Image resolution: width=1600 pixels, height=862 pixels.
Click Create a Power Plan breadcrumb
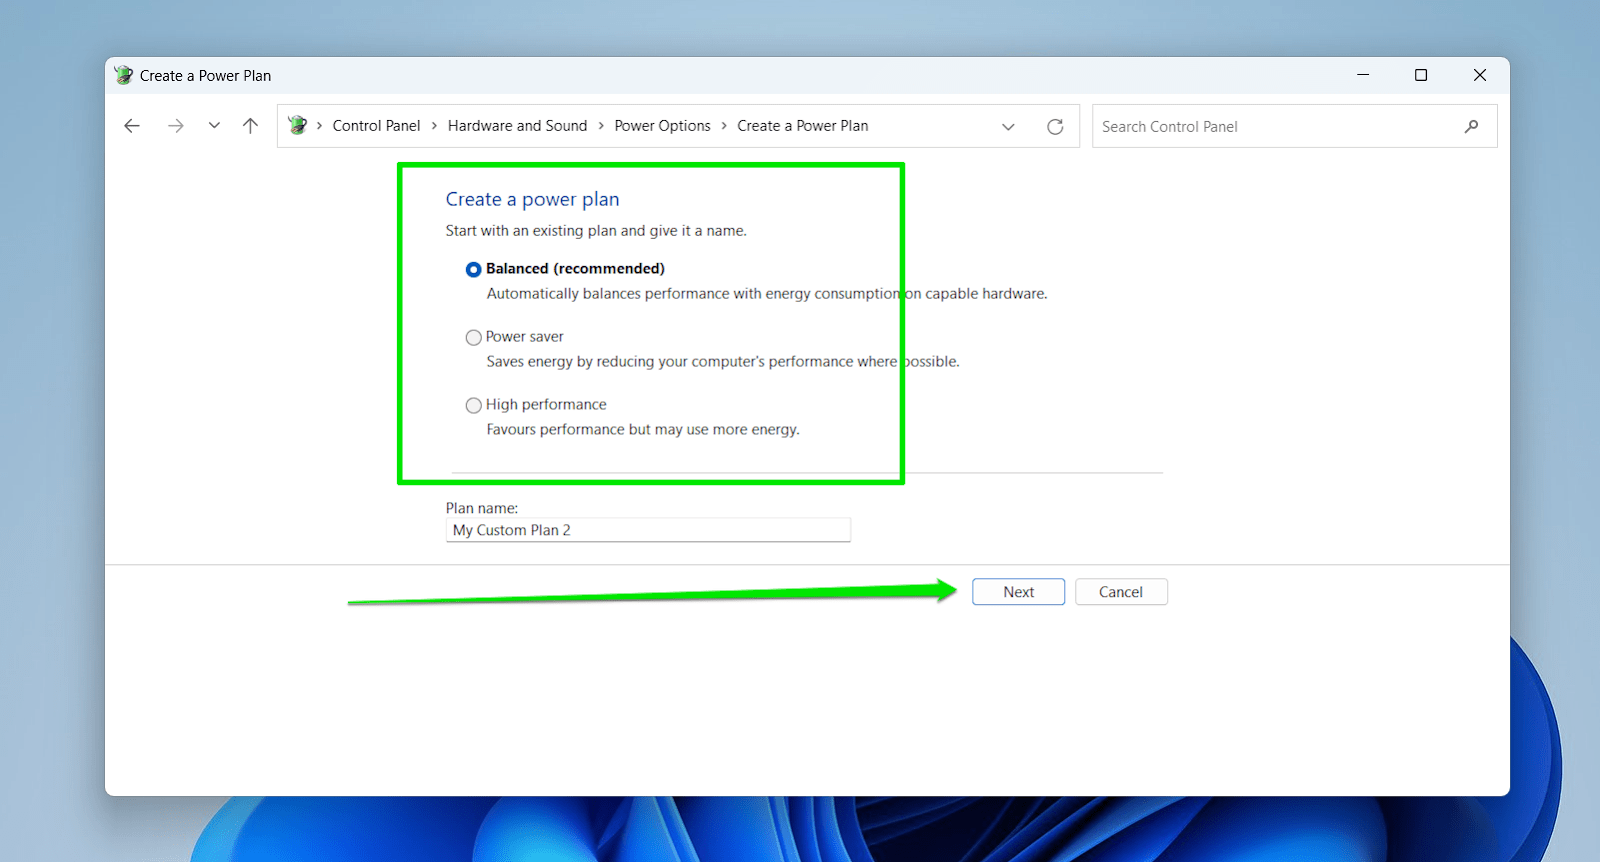click(x=803, y=126)
